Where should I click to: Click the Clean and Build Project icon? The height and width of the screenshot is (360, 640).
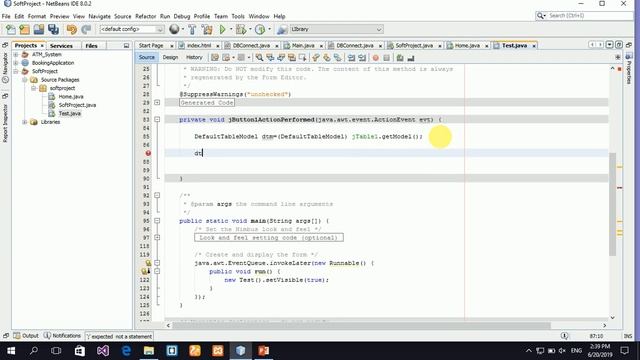point(207,29)
